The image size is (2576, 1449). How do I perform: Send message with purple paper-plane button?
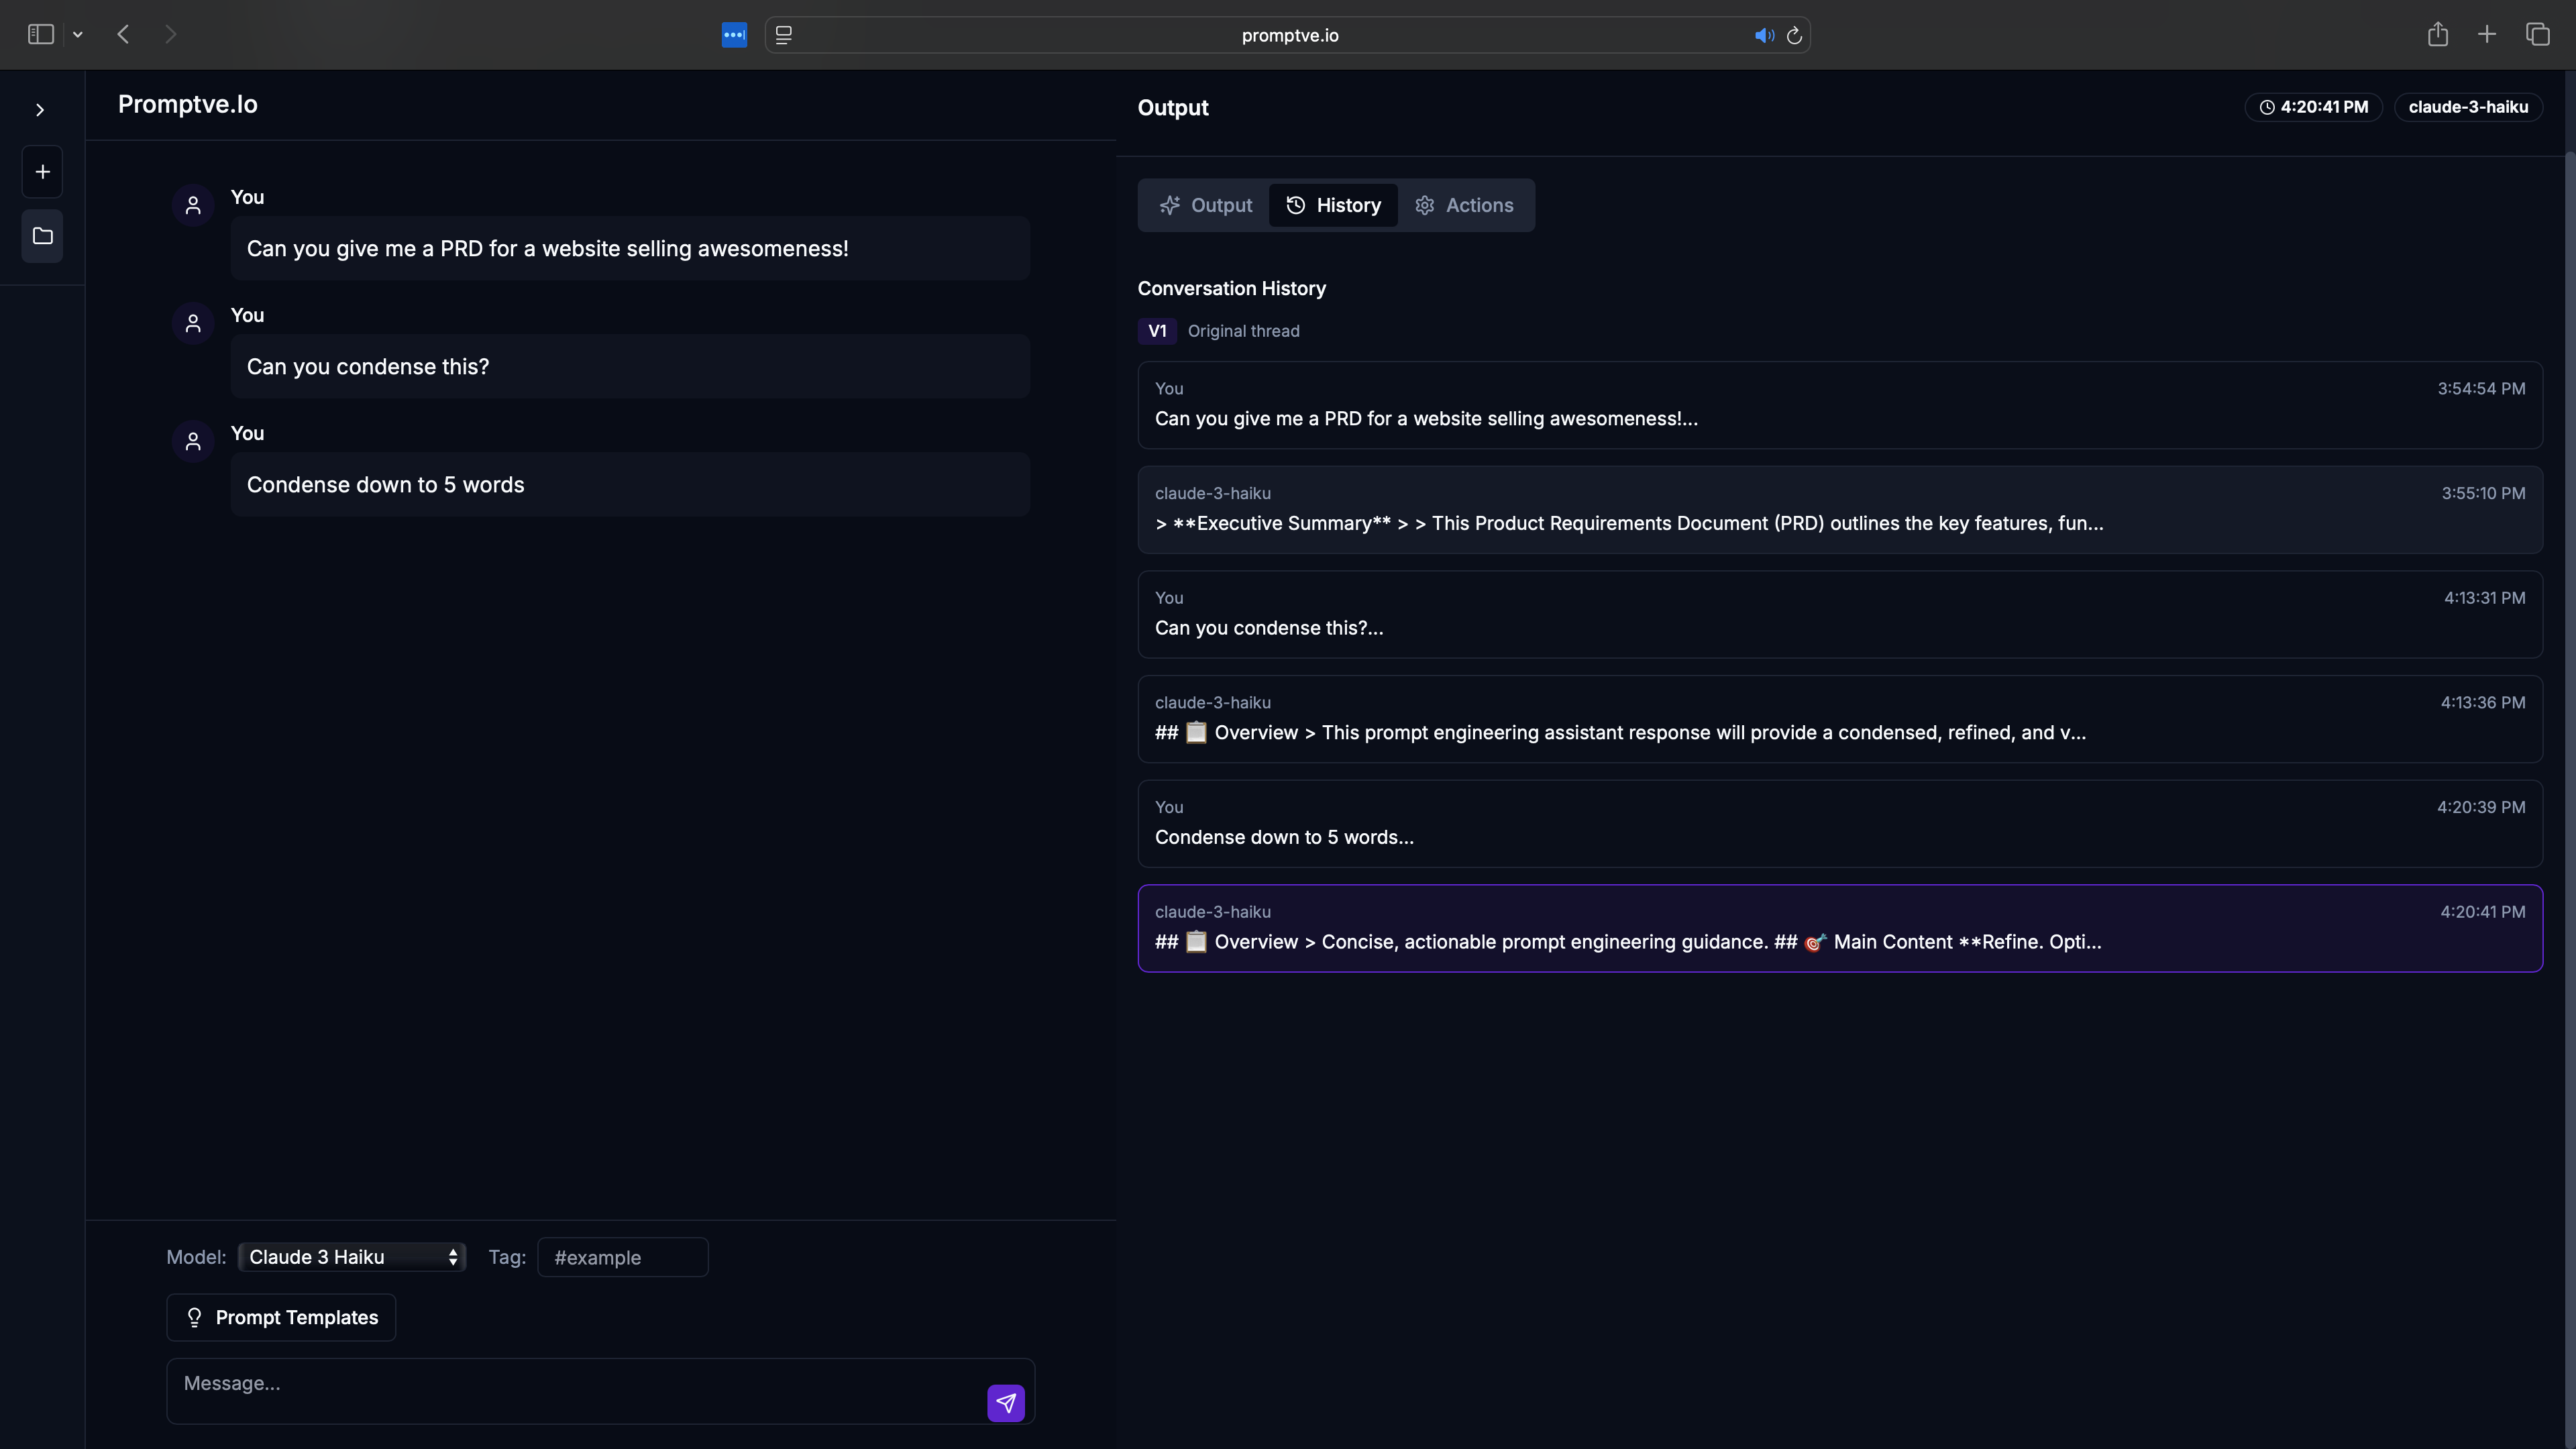coord(1005,1402)
